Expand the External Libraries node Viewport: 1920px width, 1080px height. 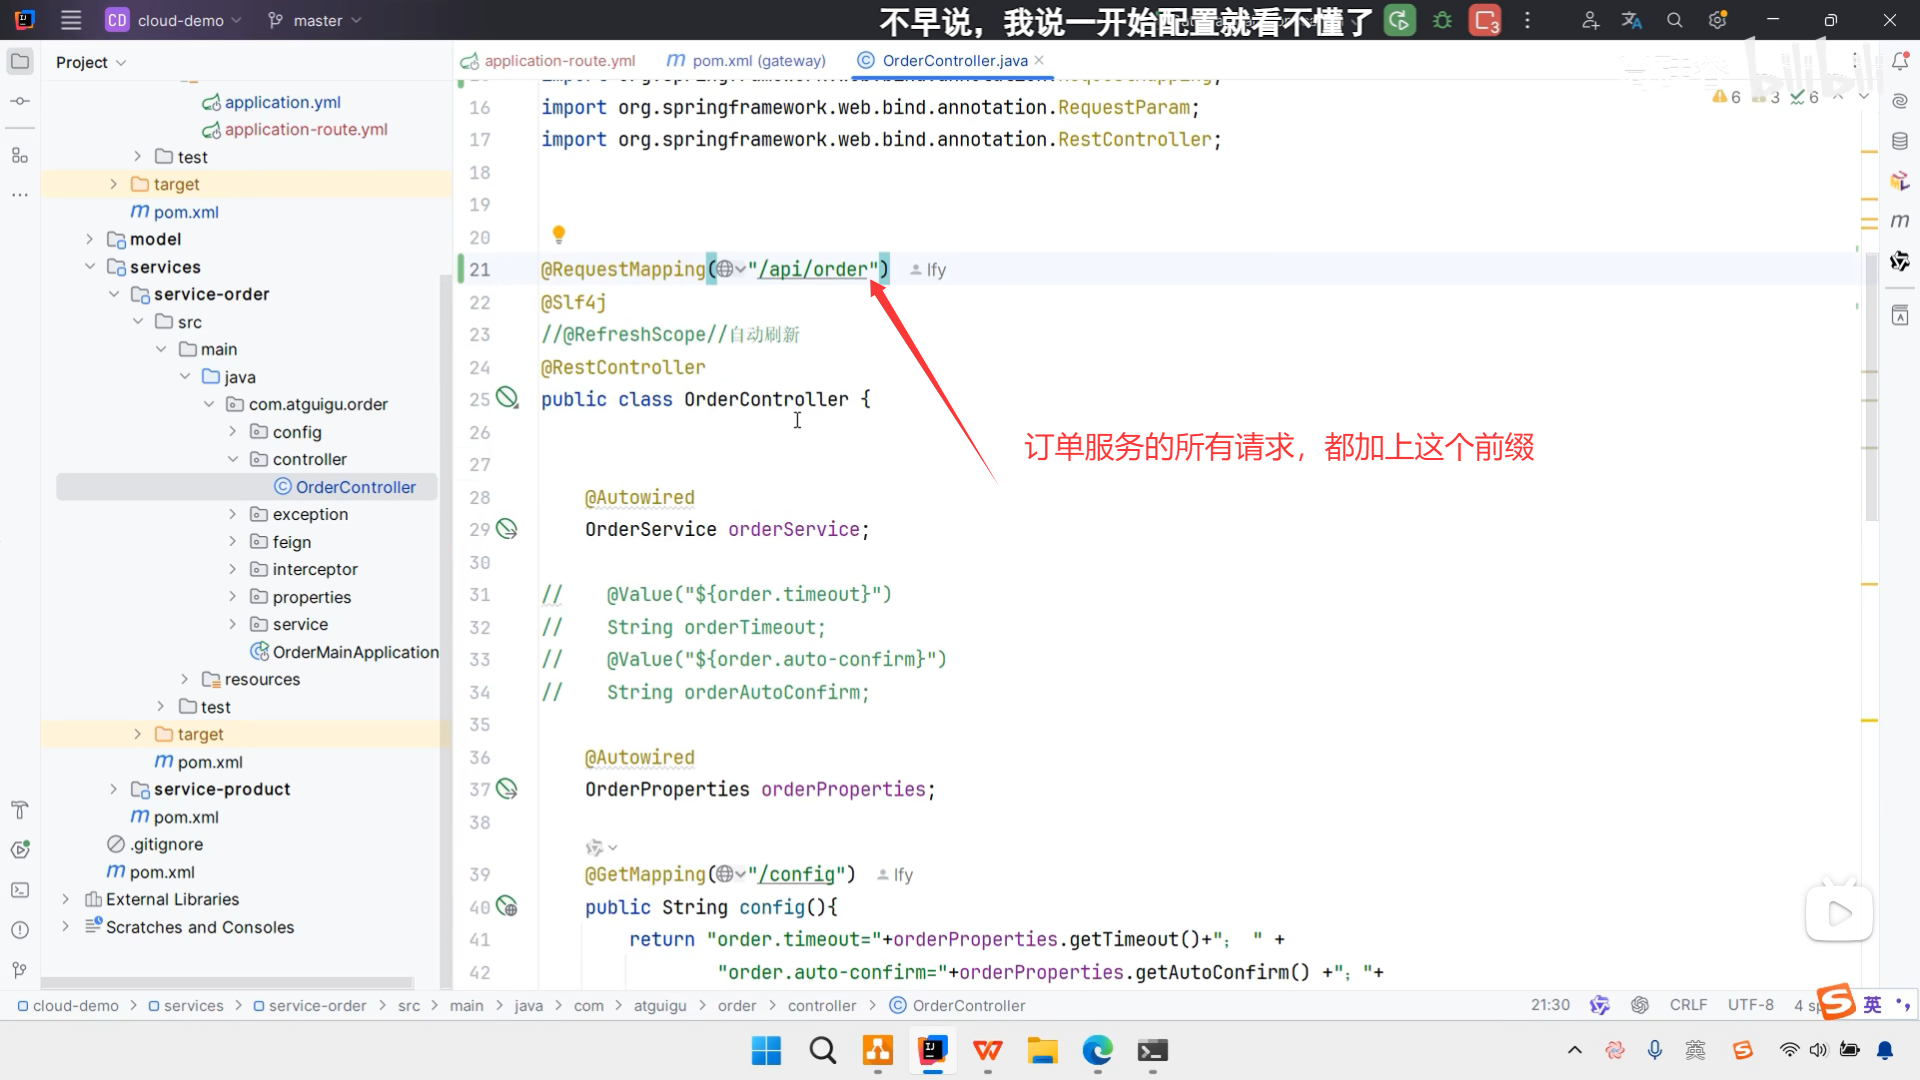pyautogui.click(x=66, y=899)
